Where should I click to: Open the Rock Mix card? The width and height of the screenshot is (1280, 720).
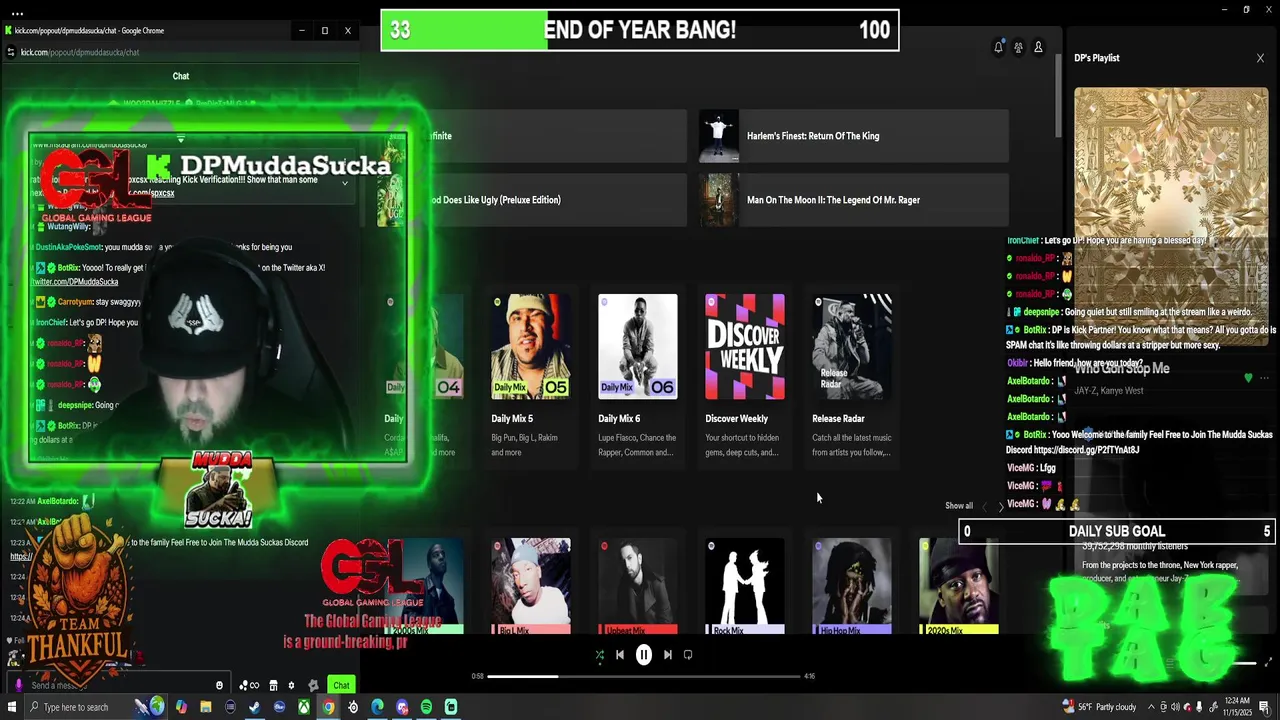[744, 586]
